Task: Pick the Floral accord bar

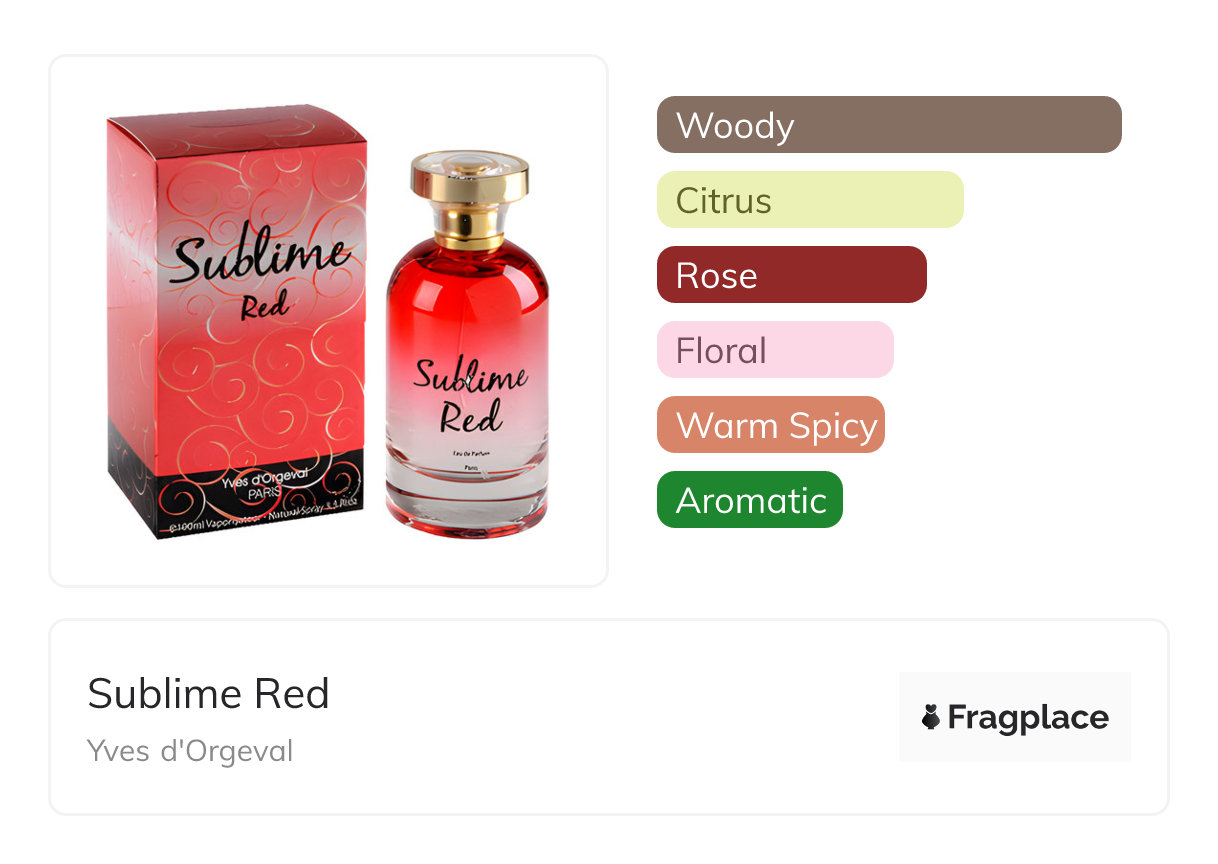Action: 775,350
